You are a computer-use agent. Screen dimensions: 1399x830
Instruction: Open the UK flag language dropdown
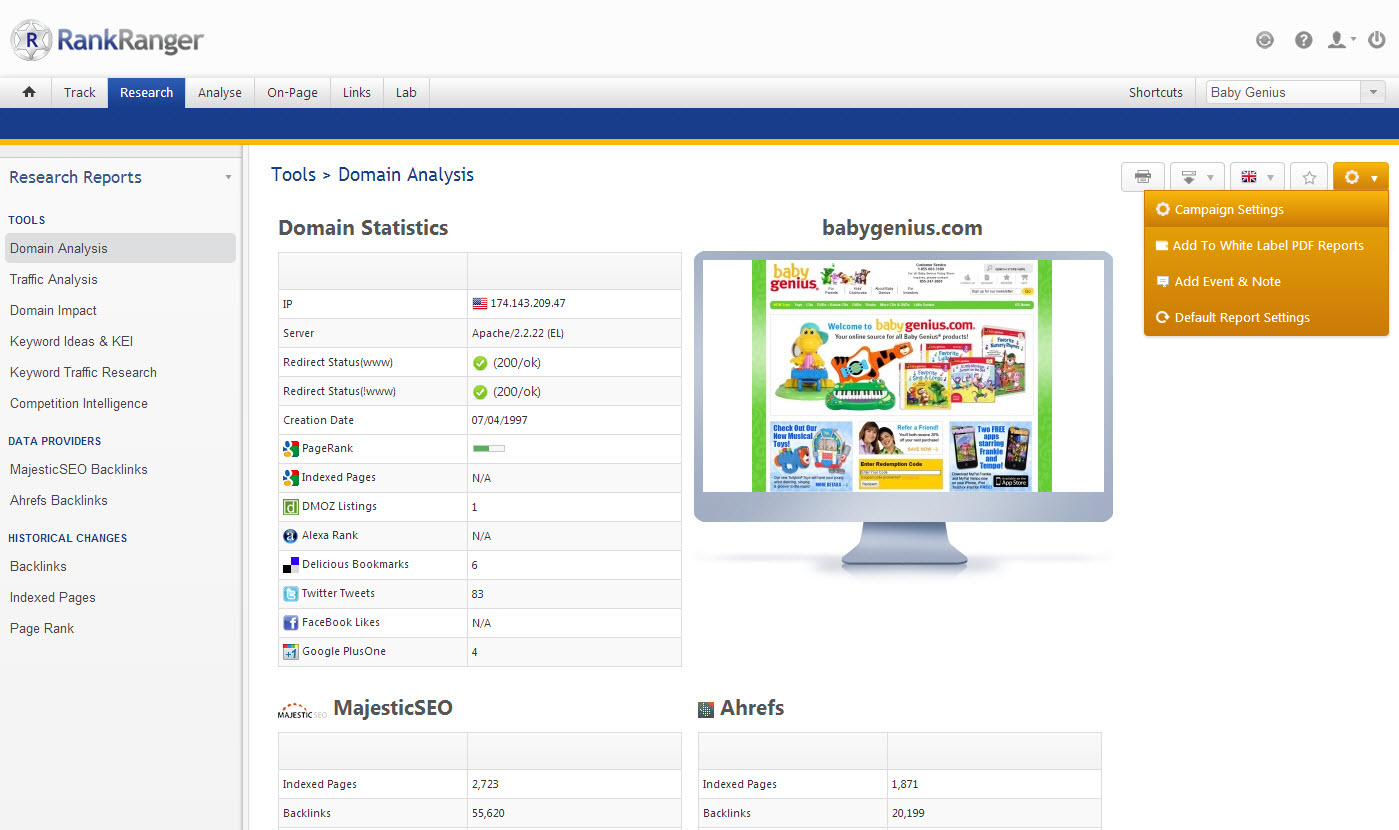coord(1257,177)
